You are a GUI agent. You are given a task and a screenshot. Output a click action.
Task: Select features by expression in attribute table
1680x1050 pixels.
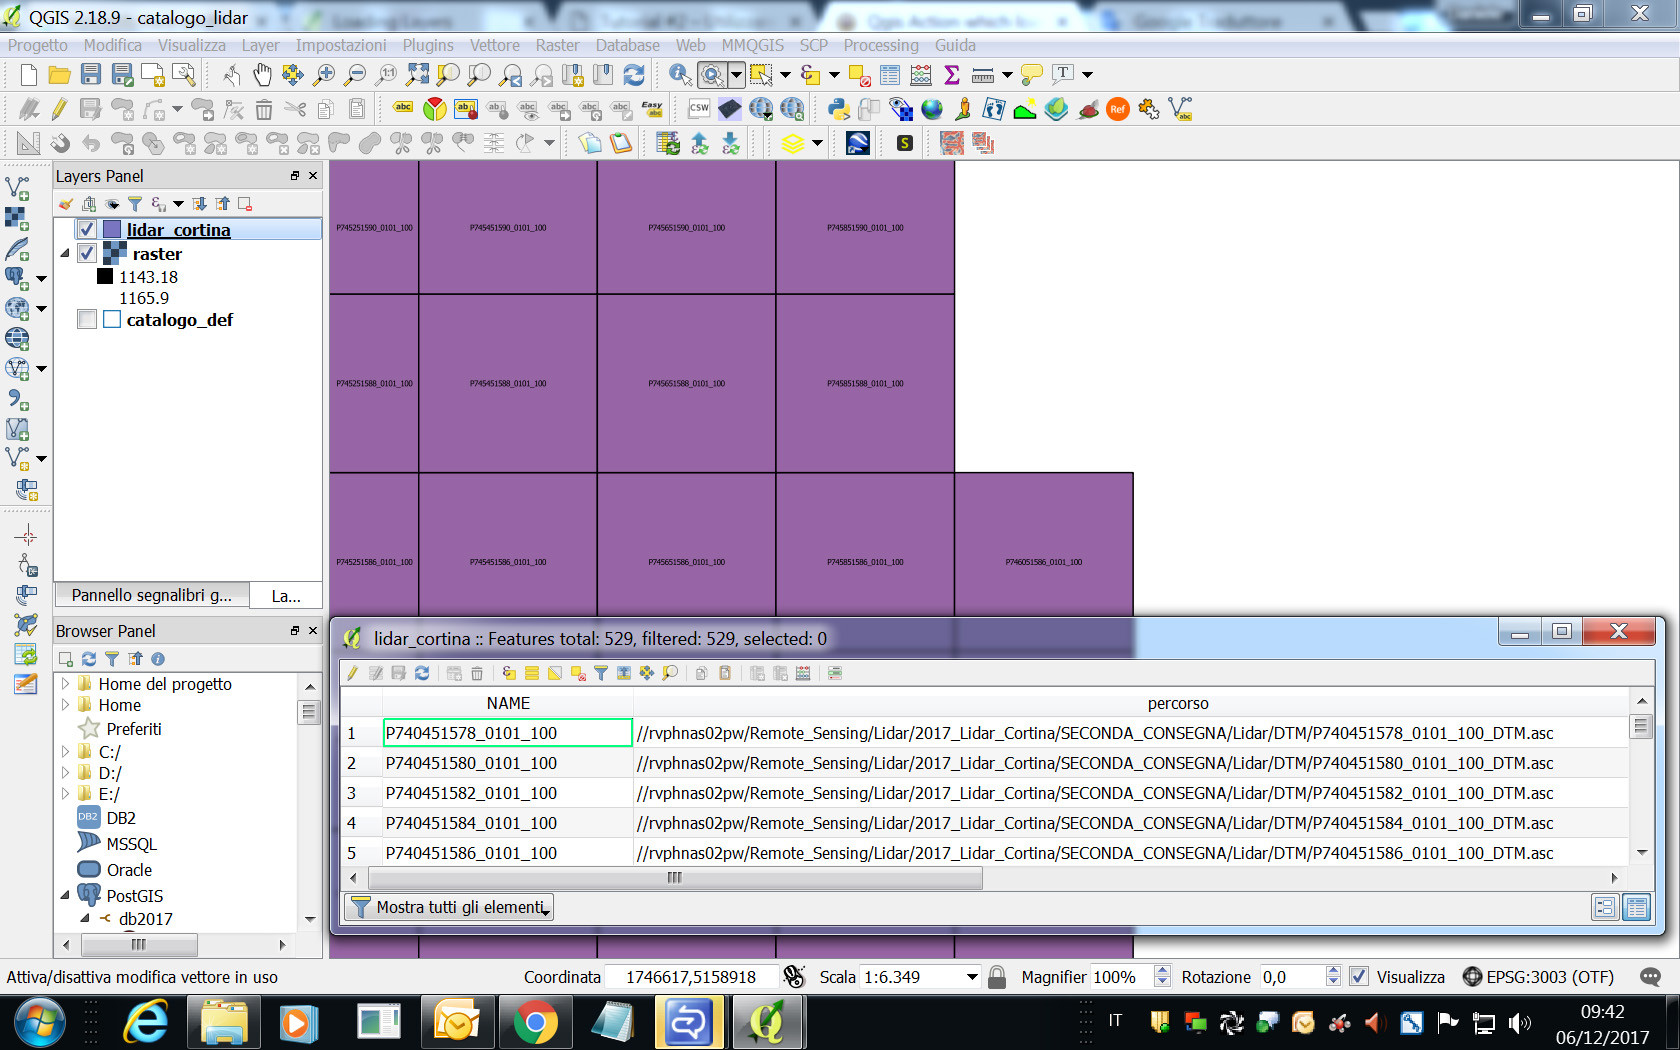[509, 673]
